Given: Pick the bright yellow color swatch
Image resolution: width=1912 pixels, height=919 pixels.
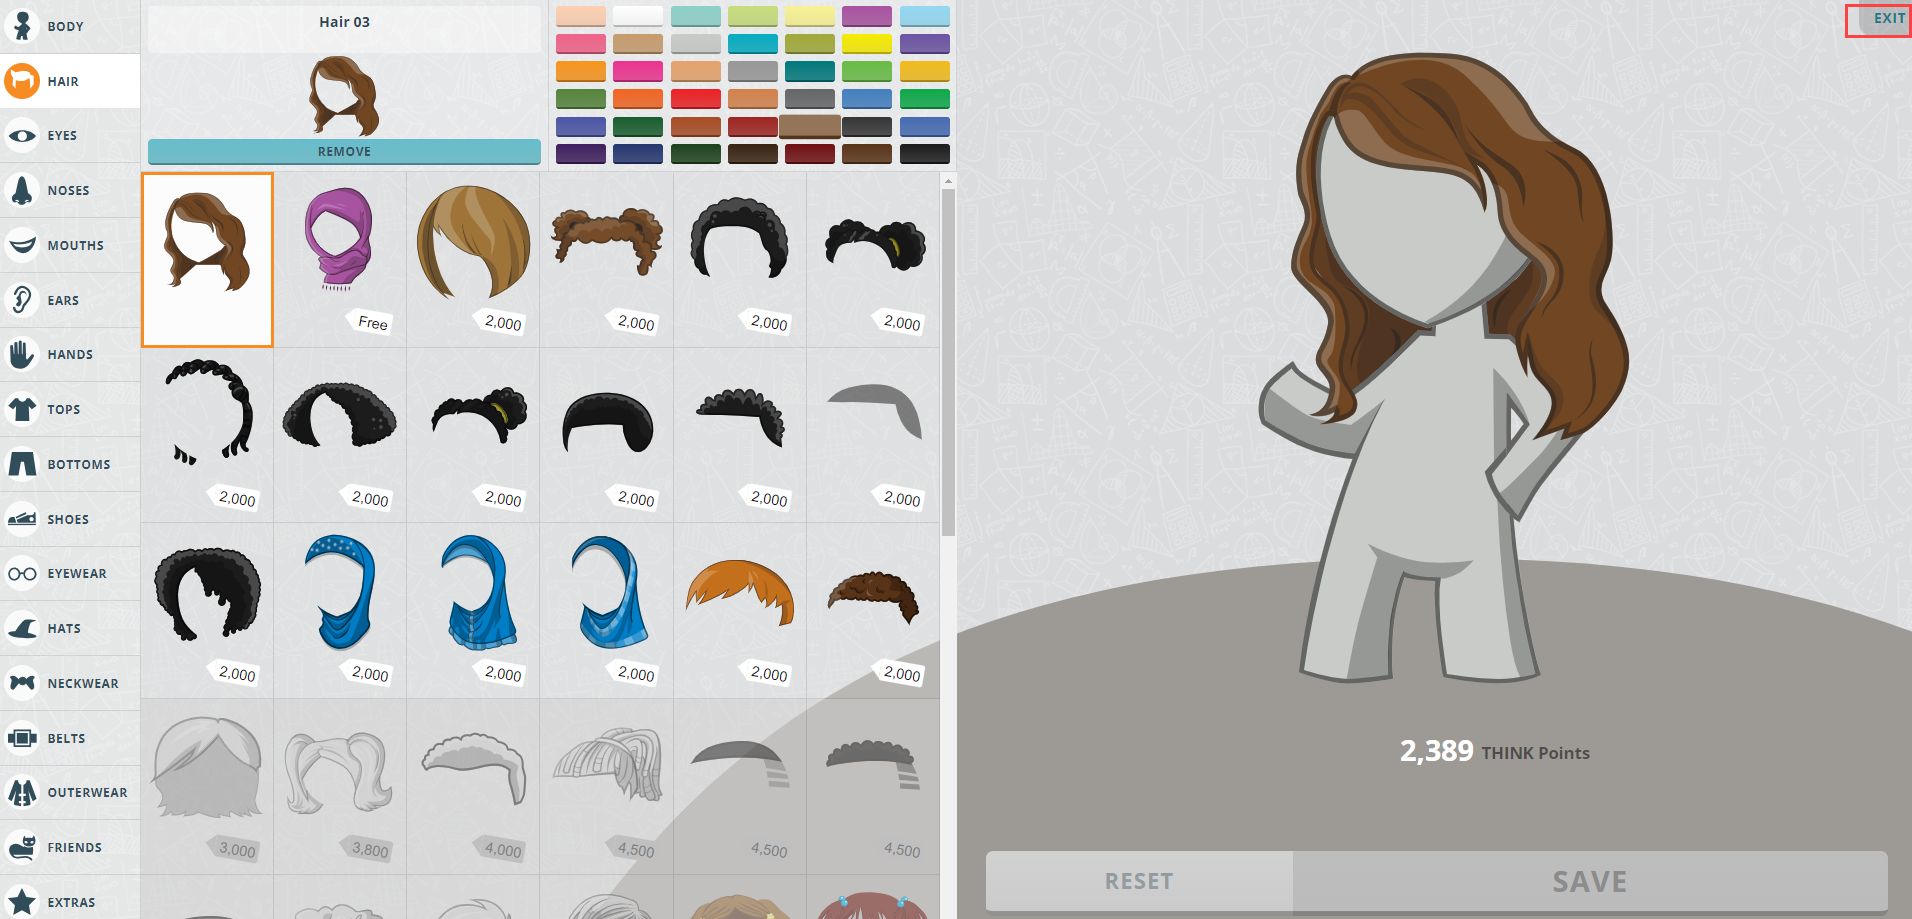Looking at the screenshot, I should click(867, 44).
